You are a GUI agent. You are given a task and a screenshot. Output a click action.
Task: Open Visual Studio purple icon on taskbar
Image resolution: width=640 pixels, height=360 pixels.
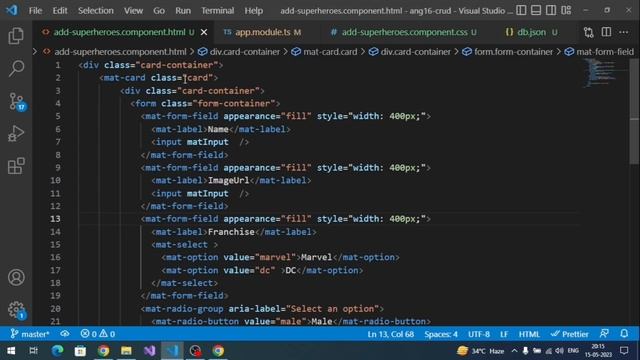coord(149,351)
